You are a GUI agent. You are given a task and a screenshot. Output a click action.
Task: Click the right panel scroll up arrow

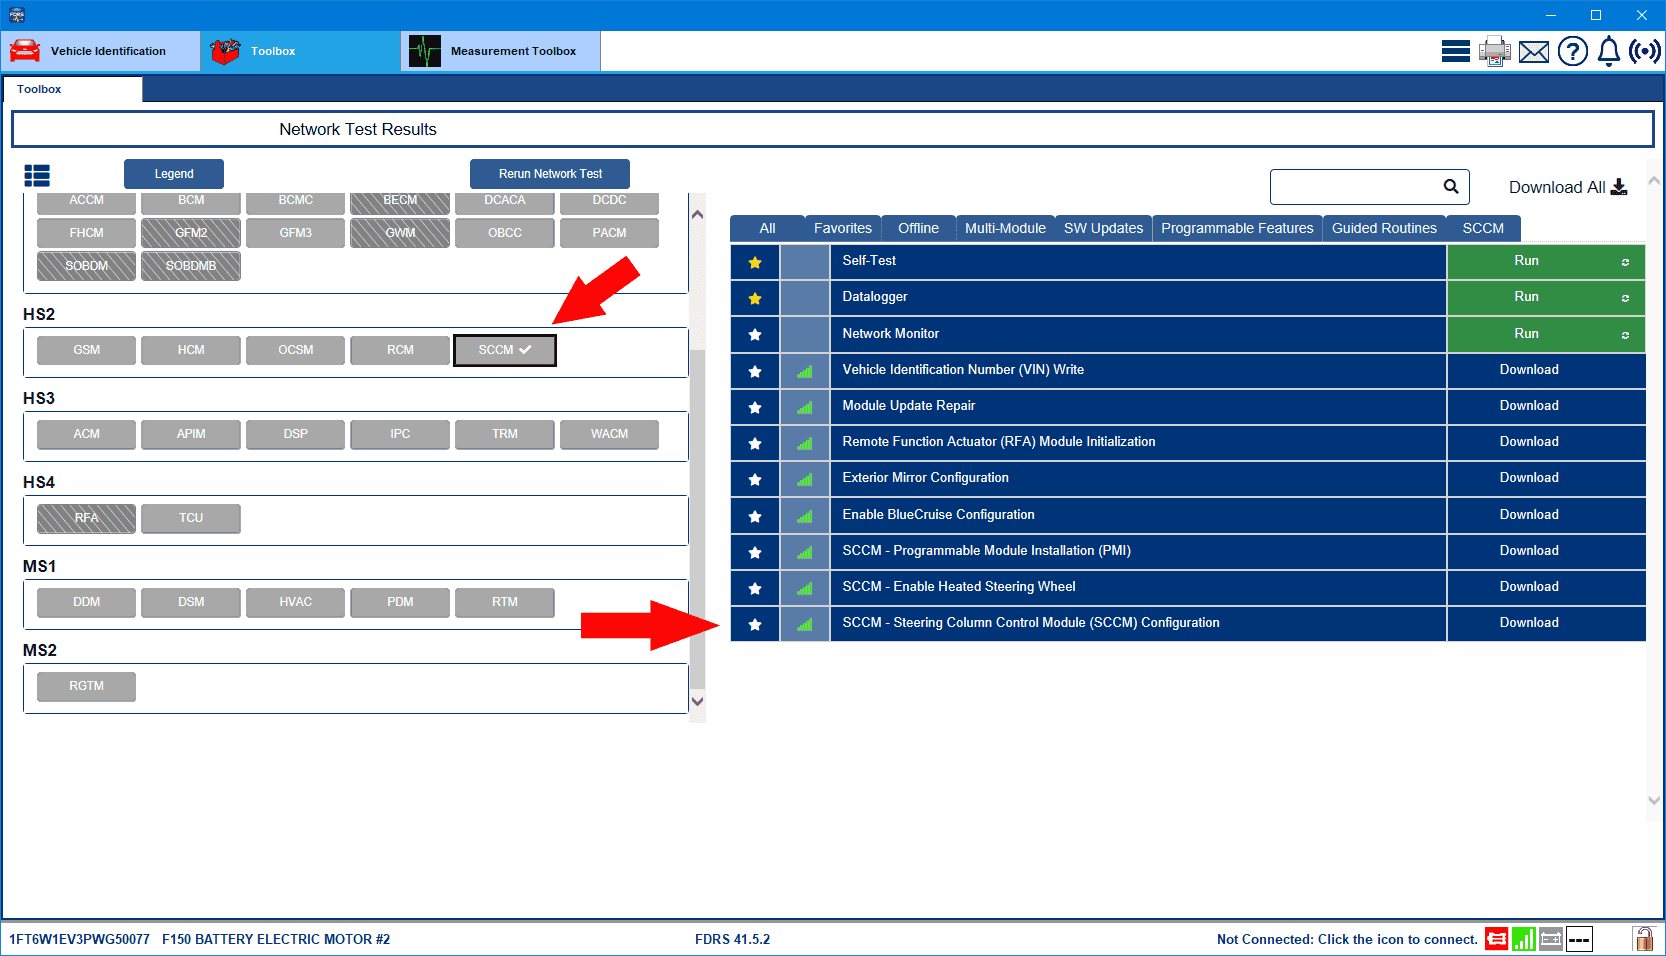tap(1654, 181)
